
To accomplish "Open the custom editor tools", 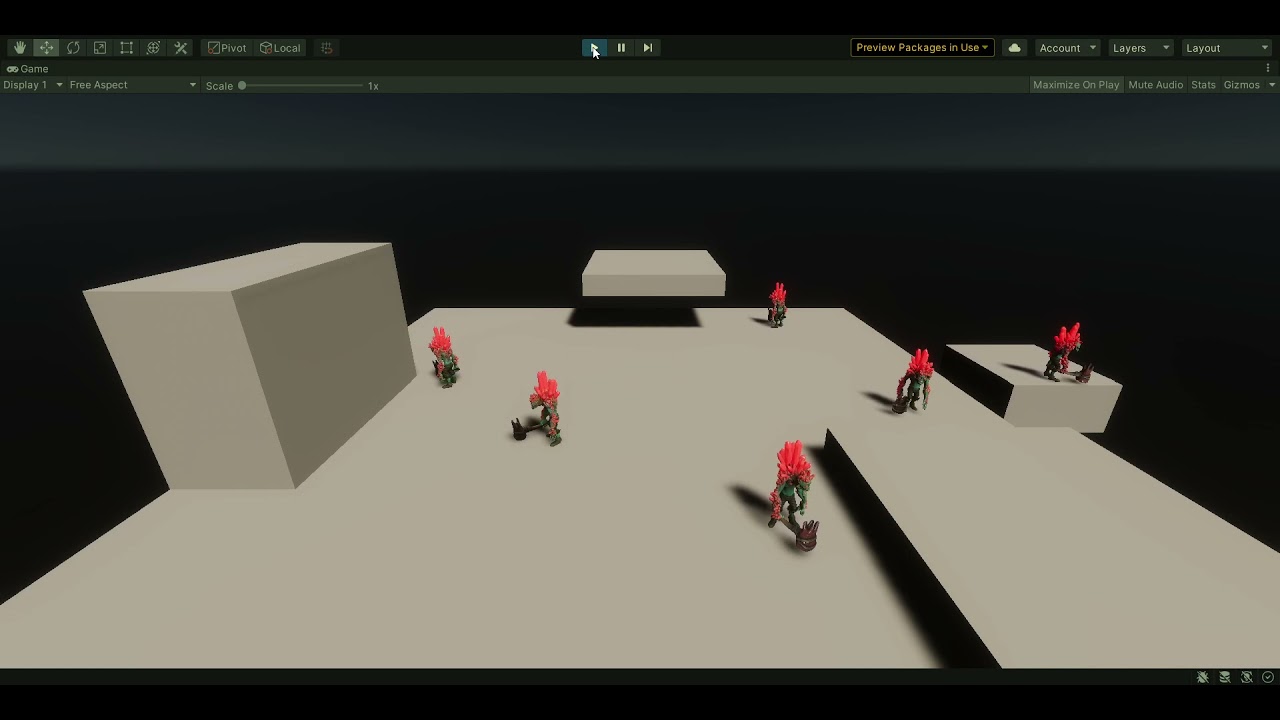I will 181,48.
